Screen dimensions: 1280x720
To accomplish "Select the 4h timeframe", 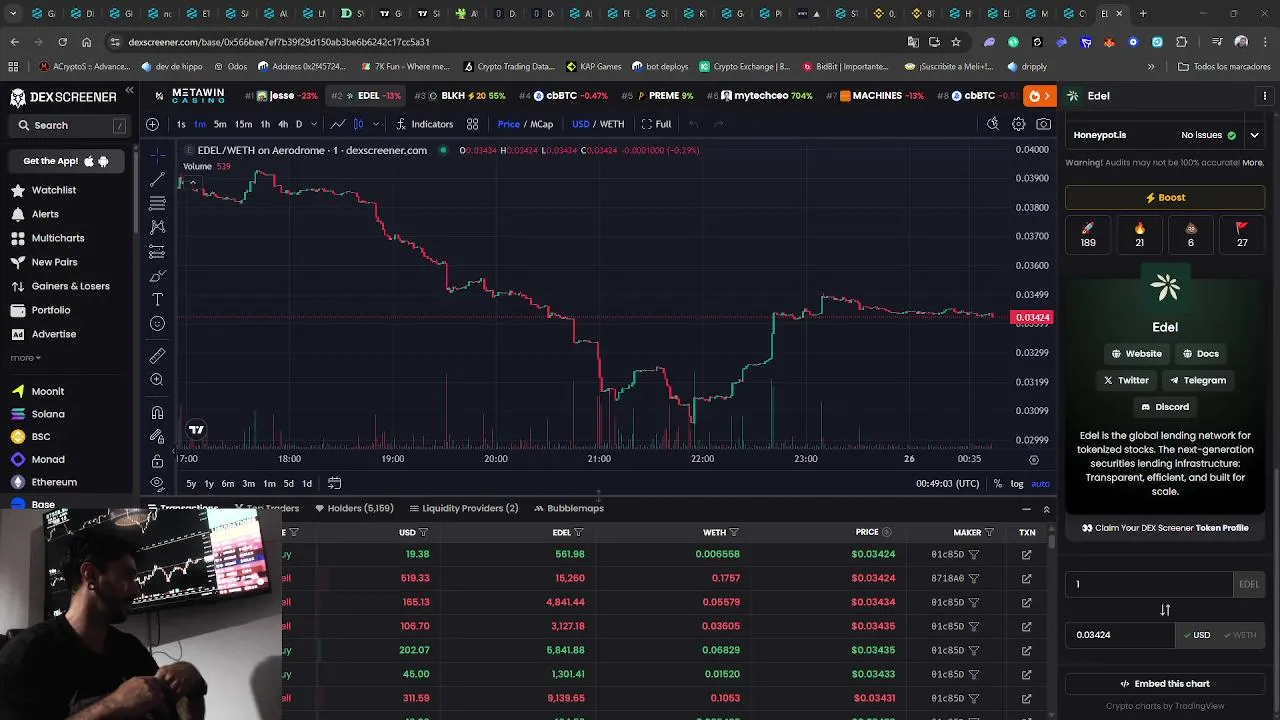I will (283, 124).
